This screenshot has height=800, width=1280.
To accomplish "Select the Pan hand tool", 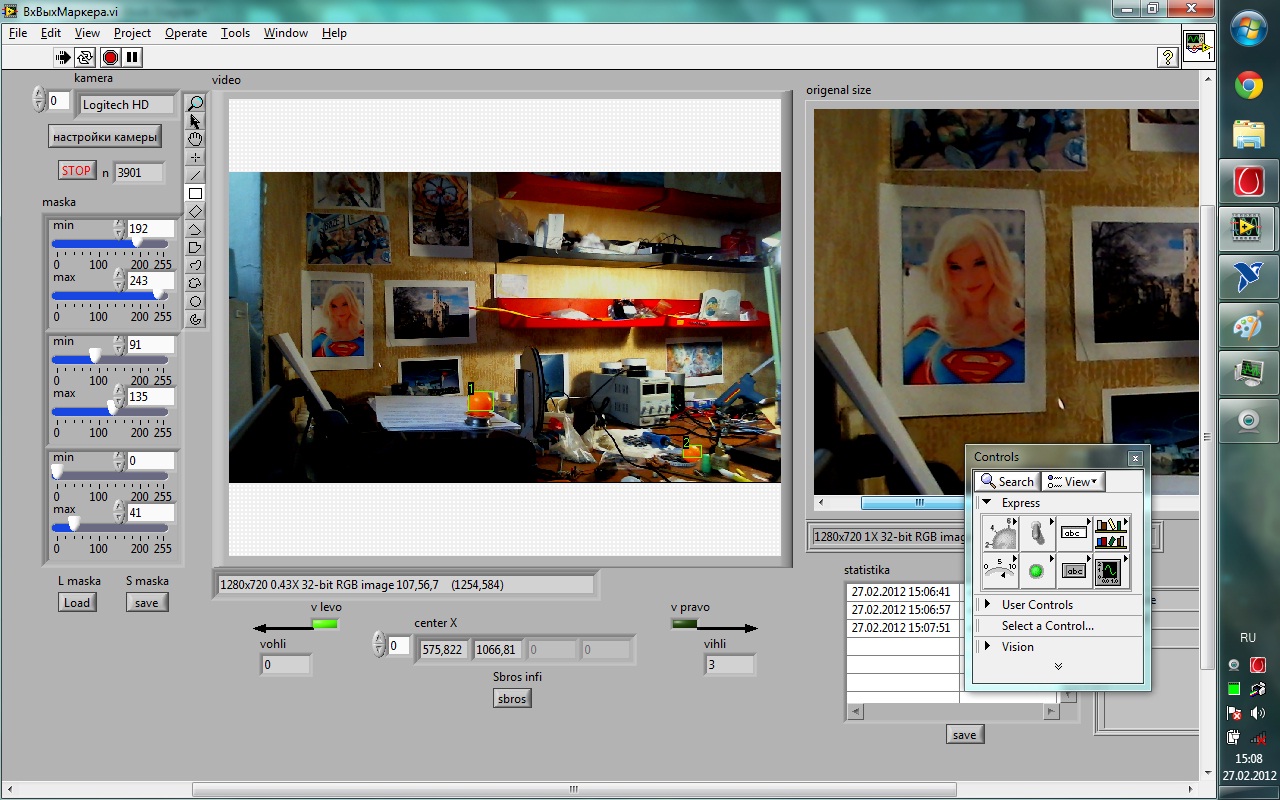I will pyautogui.click(x=196, y=139).
